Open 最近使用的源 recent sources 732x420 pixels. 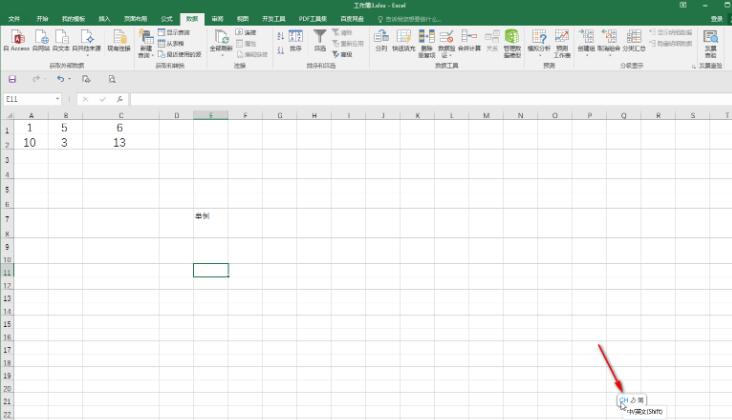click(179, 54)
